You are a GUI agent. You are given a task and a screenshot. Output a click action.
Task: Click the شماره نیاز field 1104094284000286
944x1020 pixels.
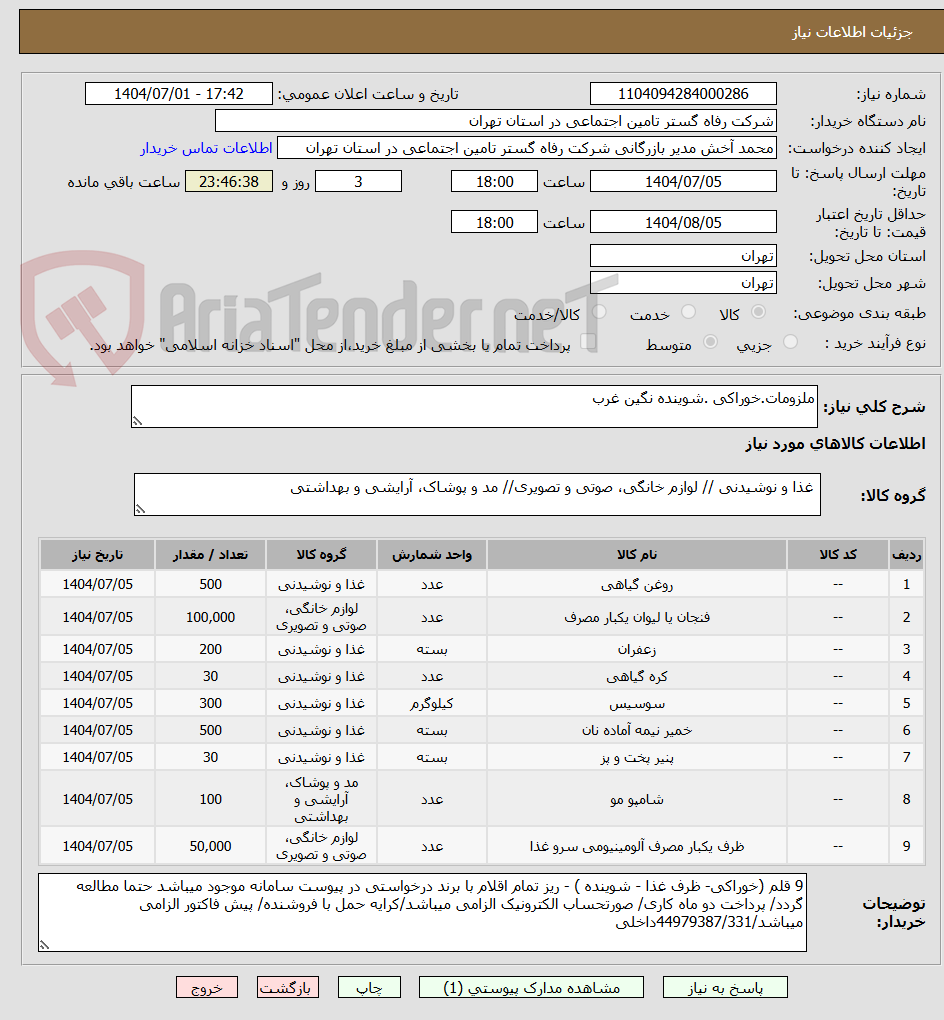point(683,94)
